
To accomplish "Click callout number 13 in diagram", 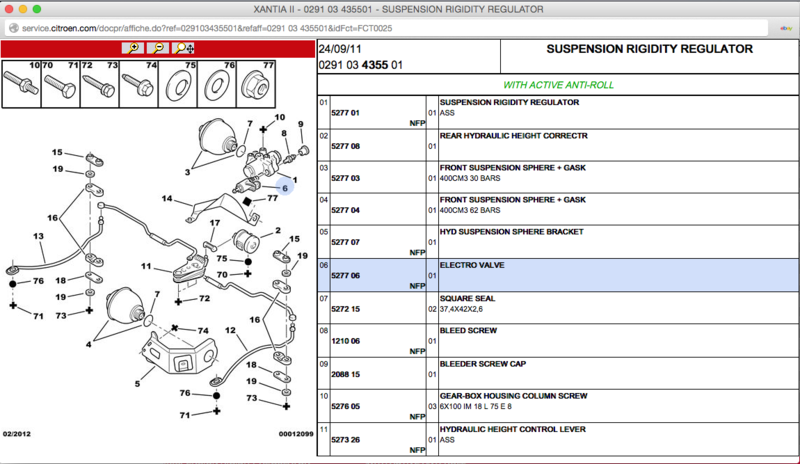I will click(x=38, y=236).
